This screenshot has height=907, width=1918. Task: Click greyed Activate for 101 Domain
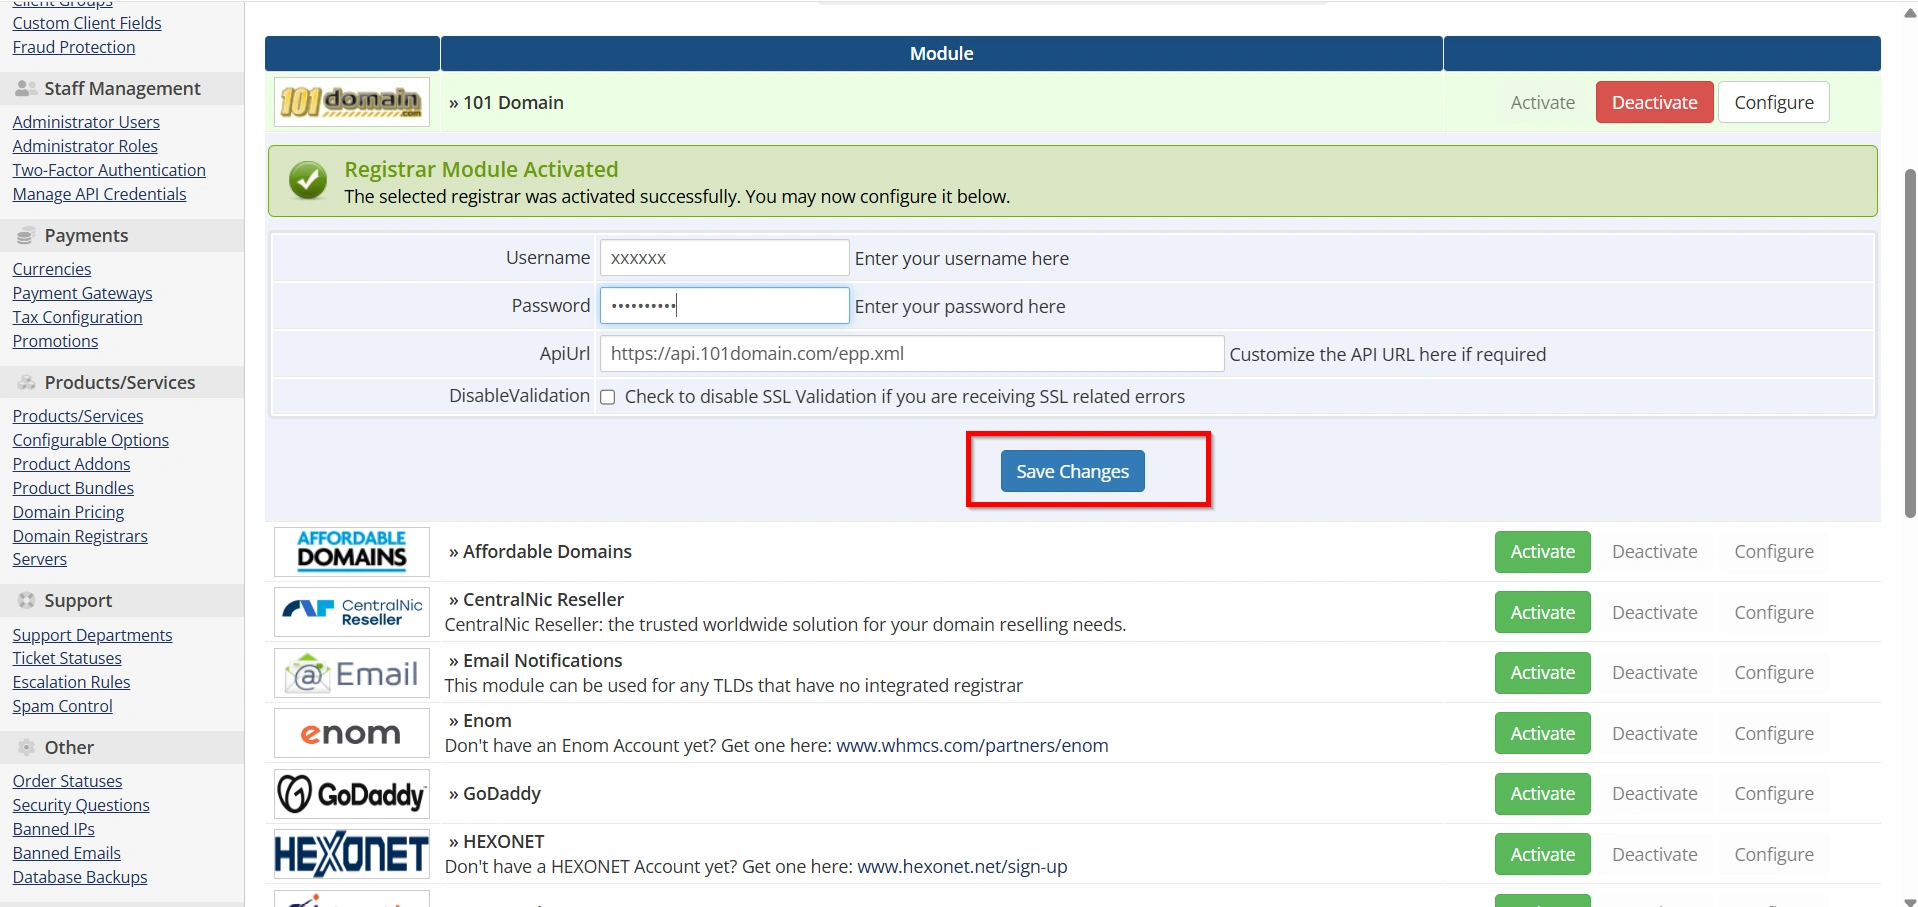click(x=1542, y=102)
